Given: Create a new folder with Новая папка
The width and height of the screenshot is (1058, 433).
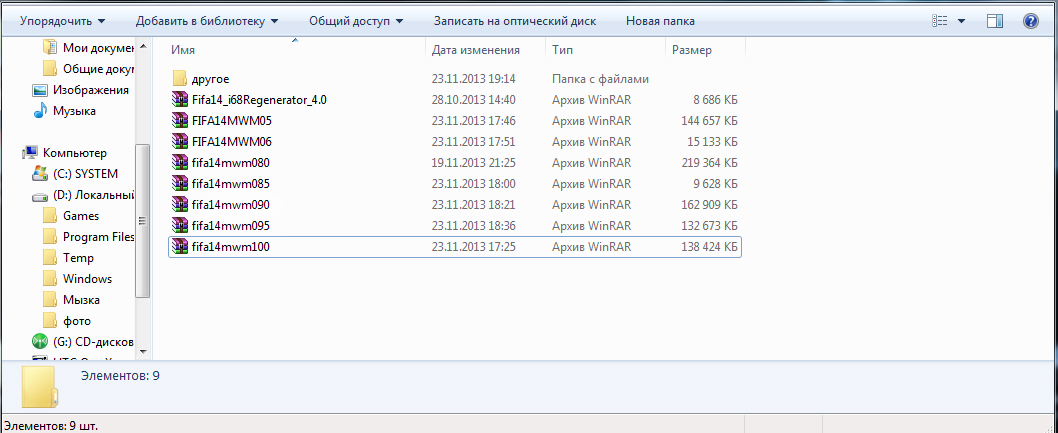Looking at the screenshot, I should pos(660,21).
